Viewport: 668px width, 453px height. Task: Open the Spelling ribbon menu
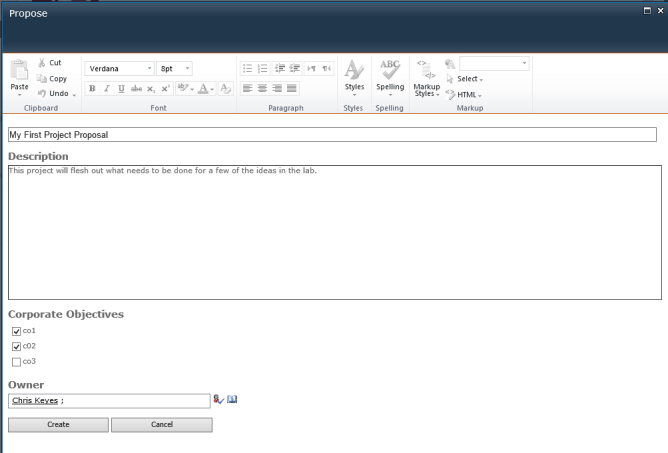(390, 76)
